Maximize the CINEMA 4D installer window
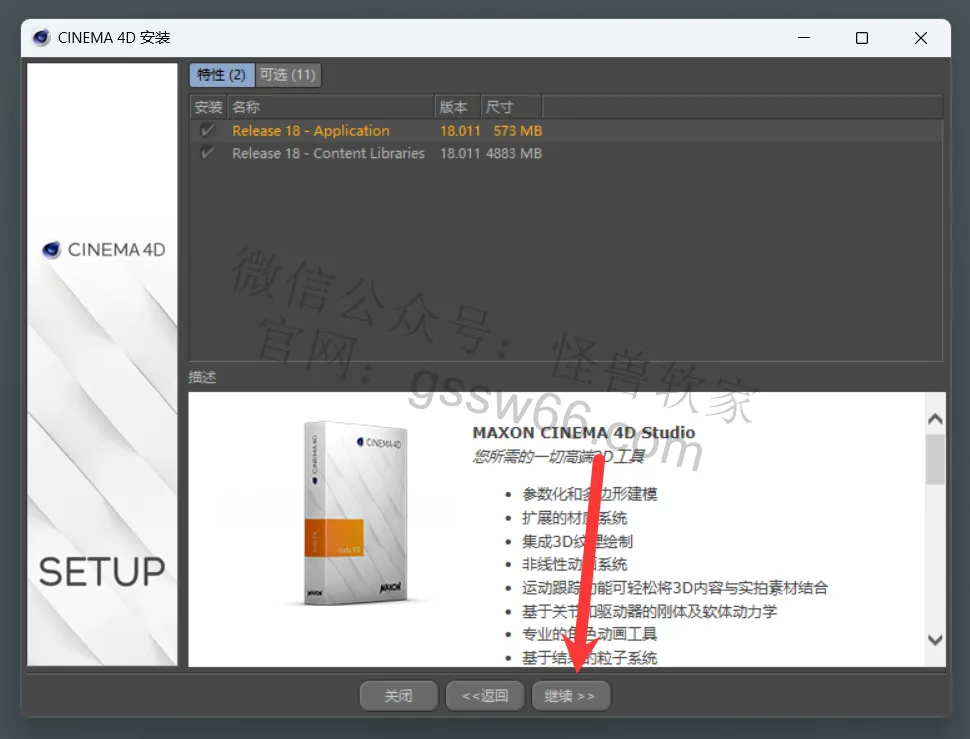This screenshot has width=970, height=739. coord(862,38)
